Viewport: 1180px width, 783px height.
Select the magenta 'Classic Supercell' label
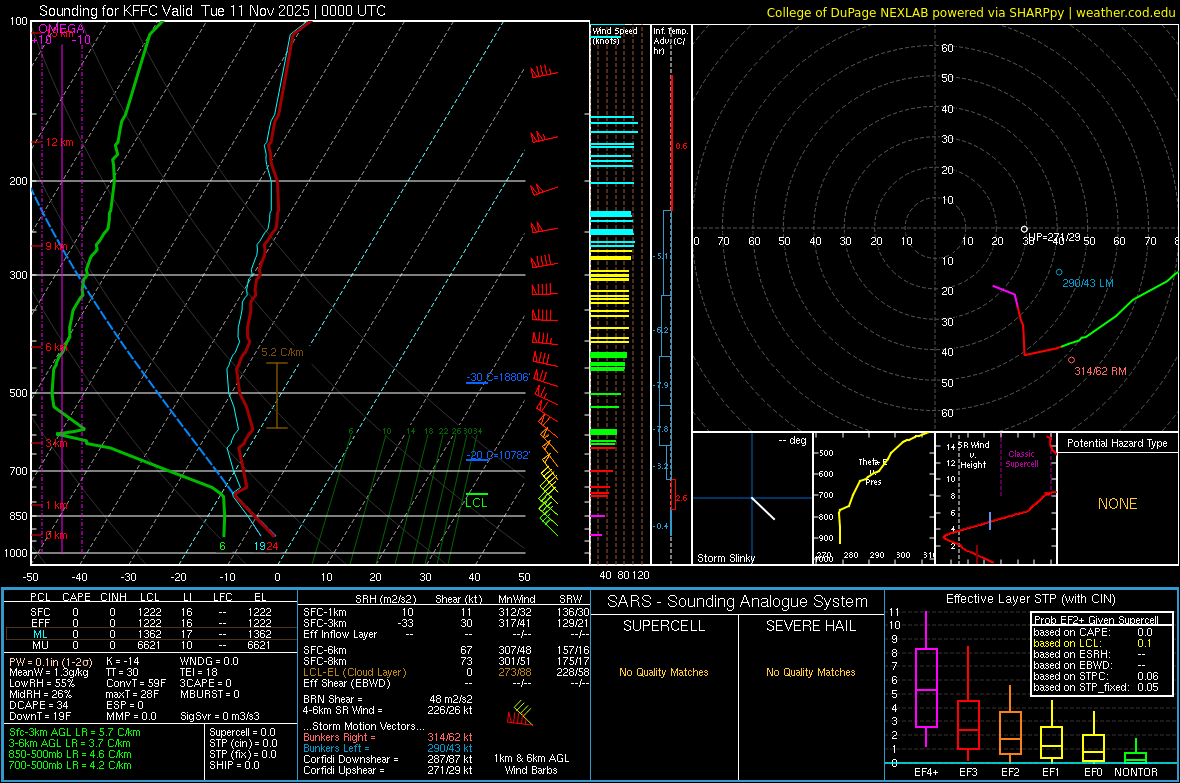(1021, 459)
